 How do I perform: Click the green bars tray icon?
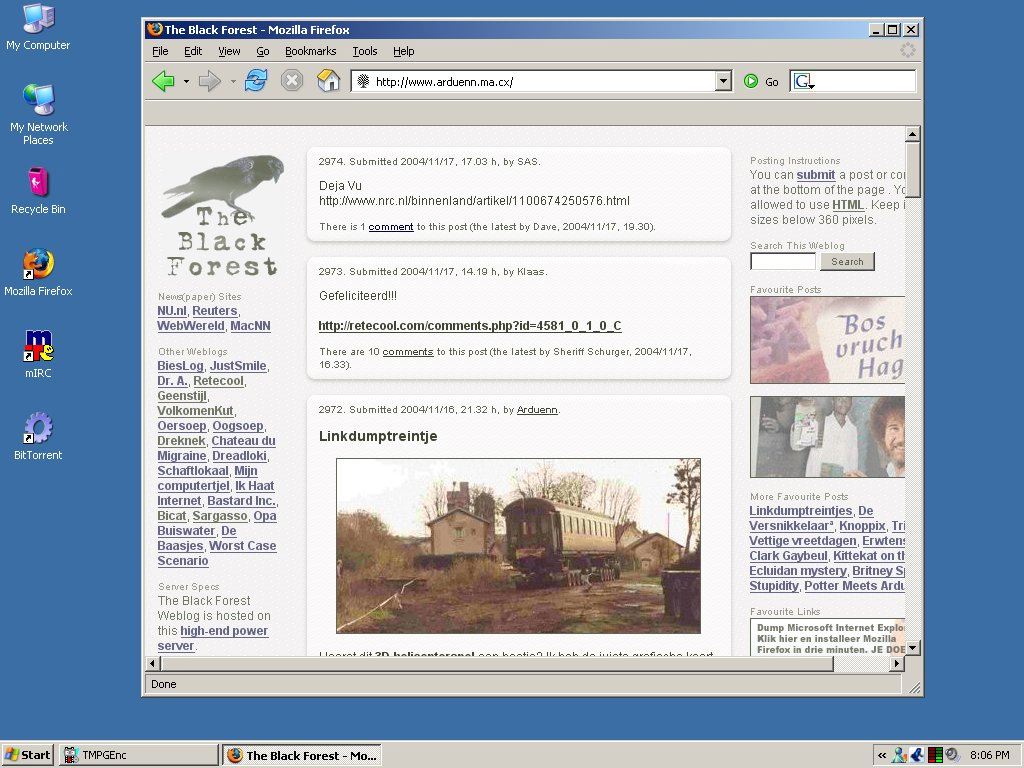tap(935, 755)
